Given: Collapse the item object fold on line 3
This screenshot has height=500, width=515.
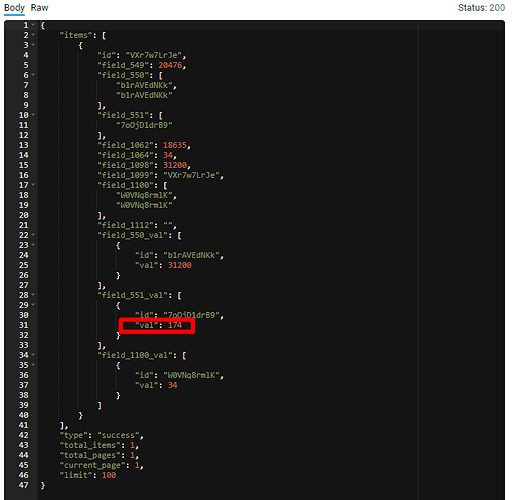Looking at the screenshot, I should coord(33,45).
